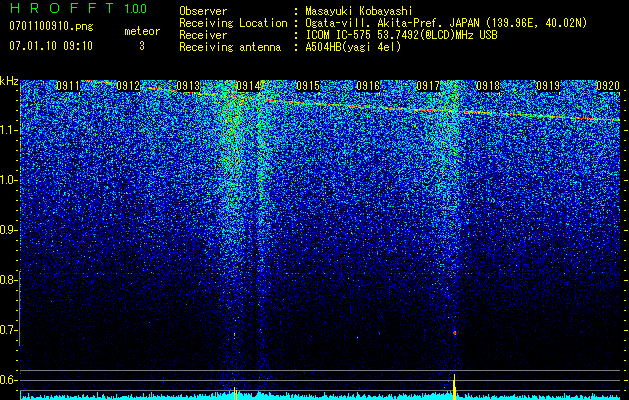Click the 0915 time marker

(x=308, y=86)
